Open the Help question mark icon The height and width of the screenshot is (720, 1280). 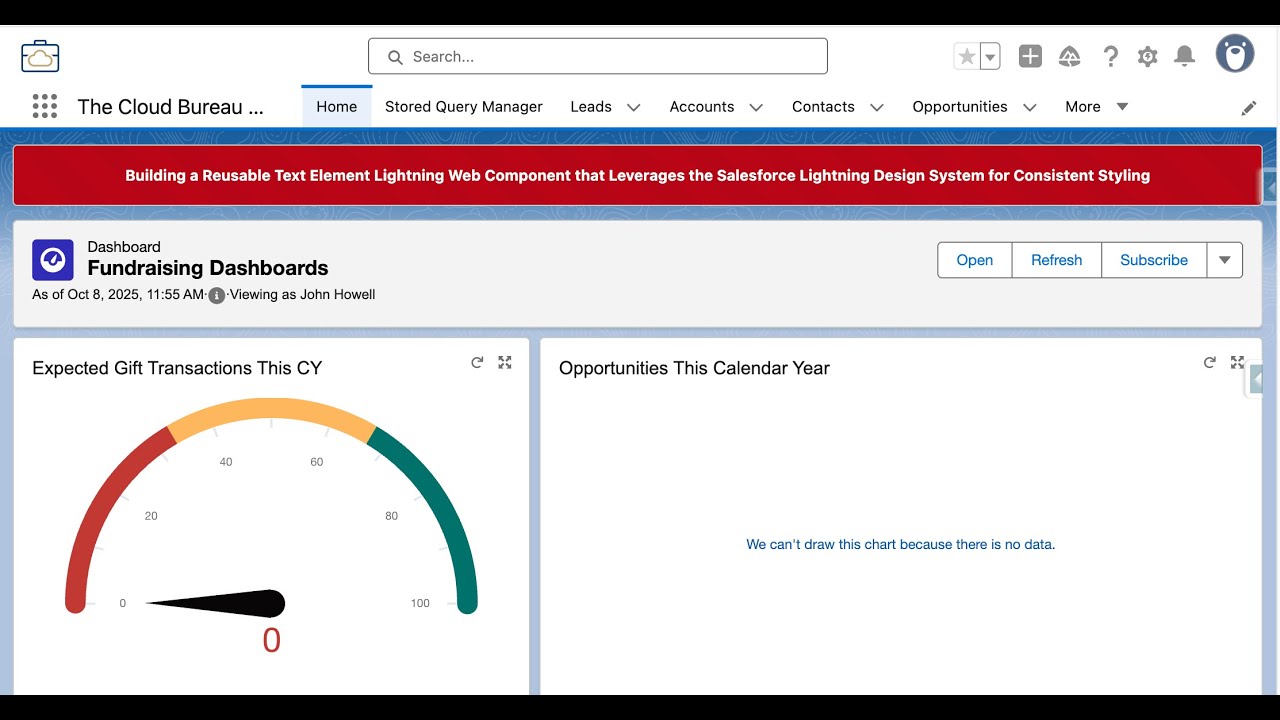[1110, 57]
